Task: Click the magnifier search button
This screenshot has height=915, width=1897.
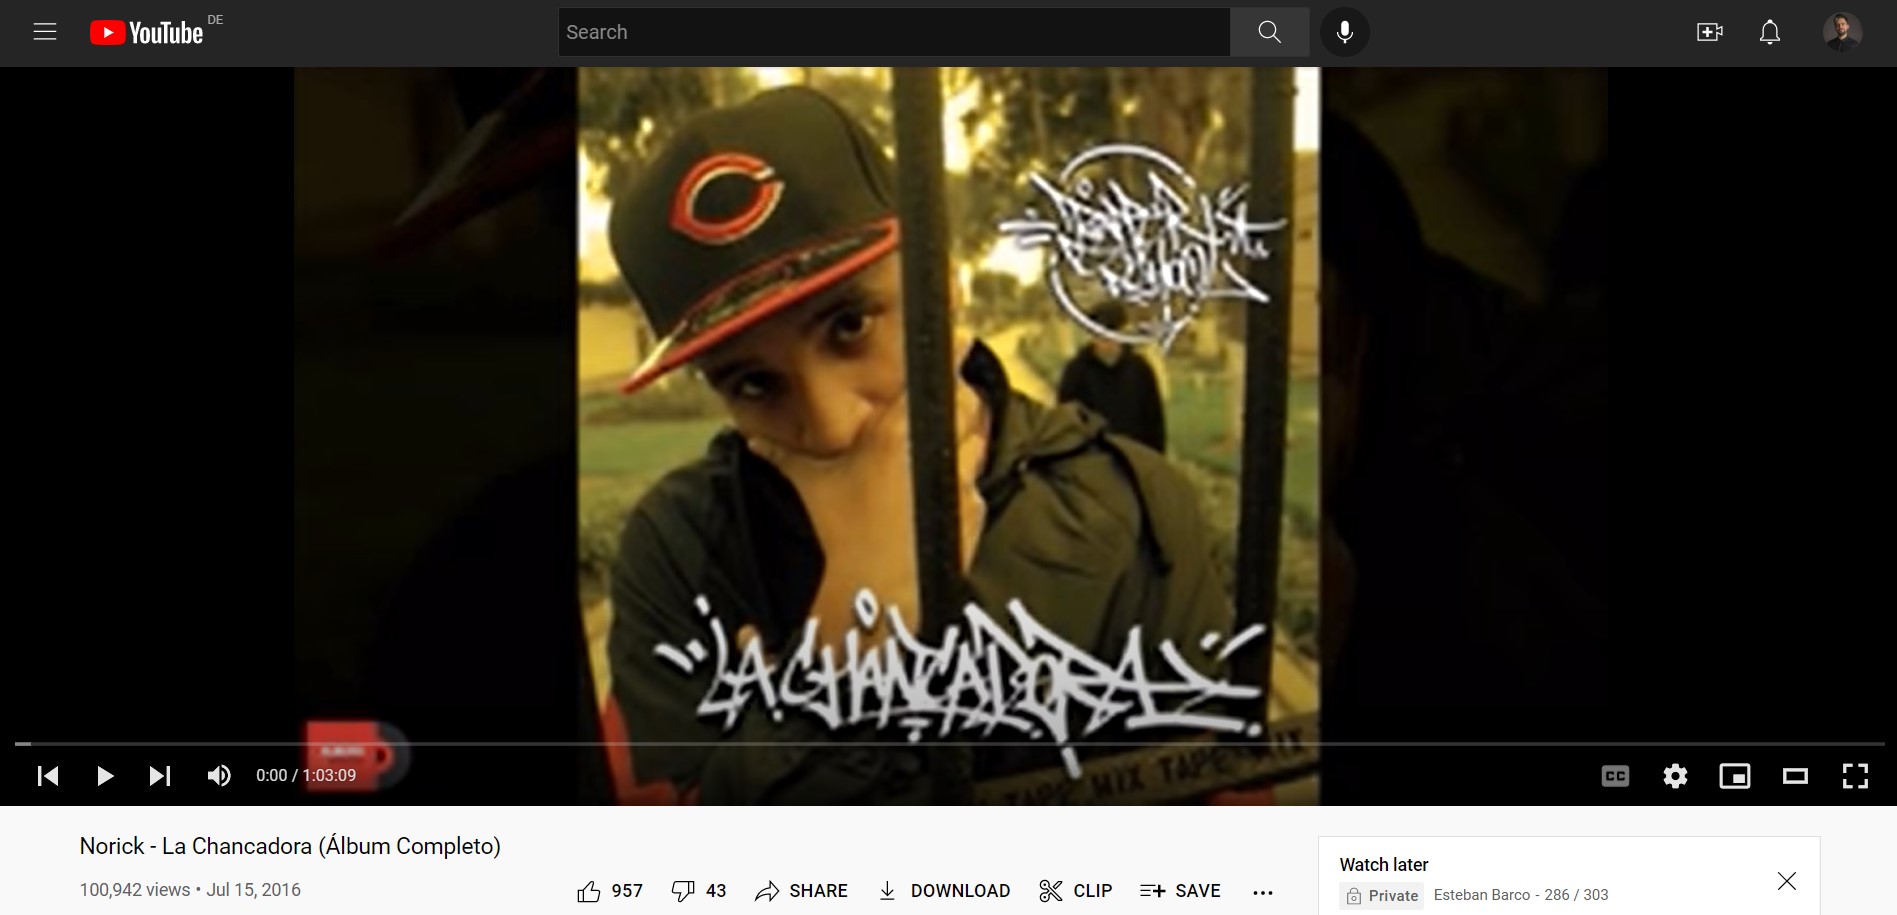Action: coord(1270,32)
